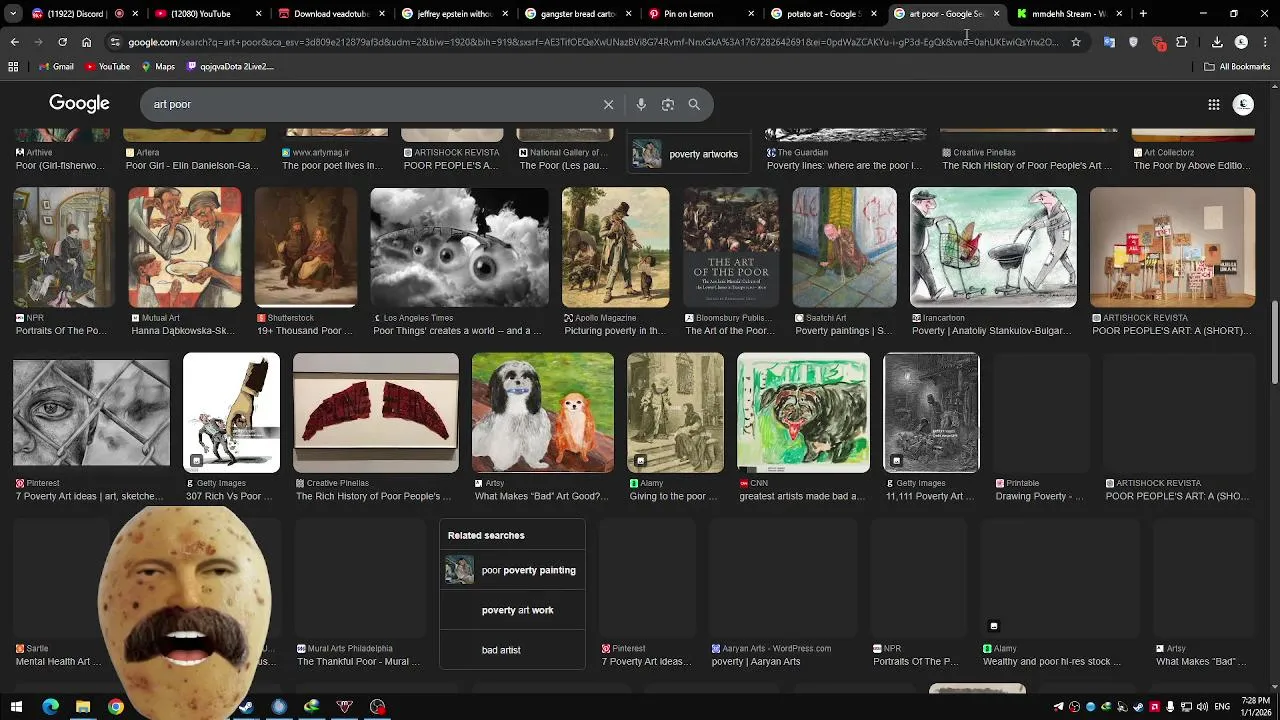Open 'Giving to the poor' Alamy result
Viewport: 1280px width, 720px height.
[x=673, y=496]
